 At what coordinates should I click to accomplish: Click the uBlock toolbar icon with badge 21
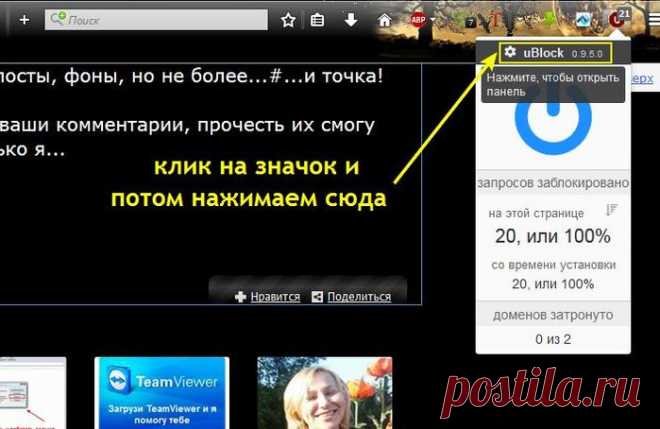[619, 19]
